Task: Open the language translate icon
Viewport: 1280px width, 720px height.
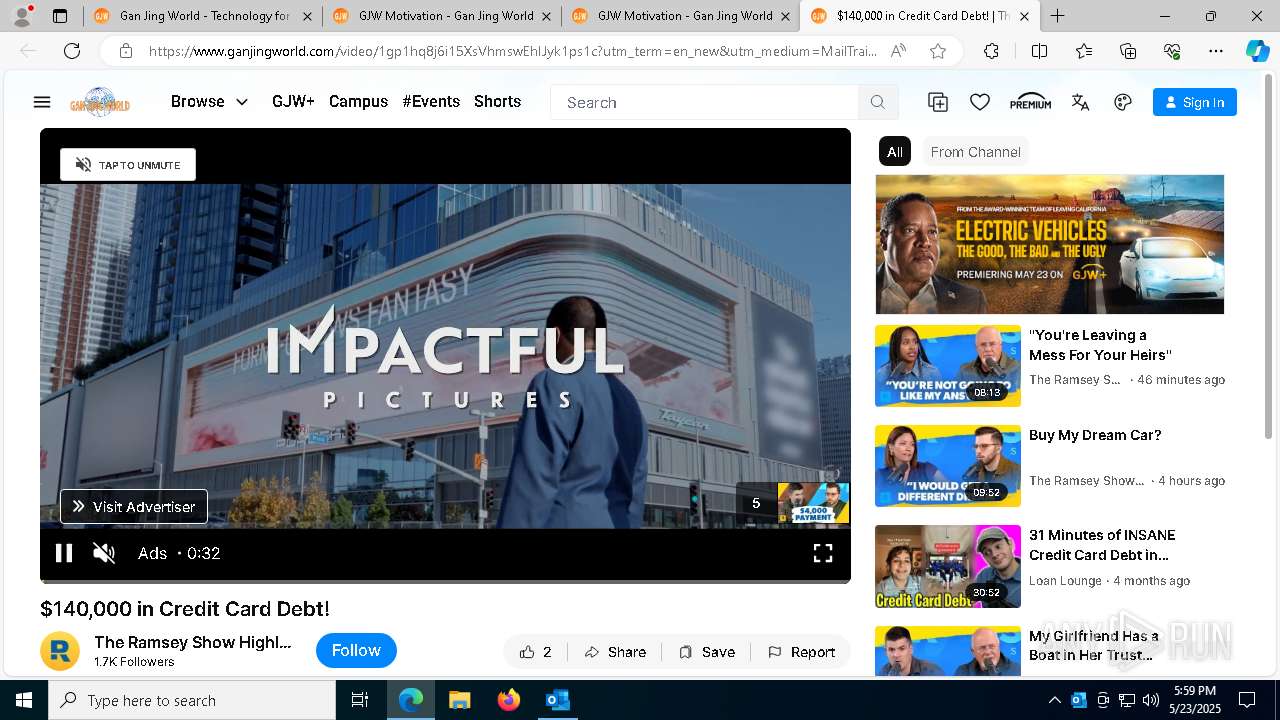Action: coord(1080,102)
